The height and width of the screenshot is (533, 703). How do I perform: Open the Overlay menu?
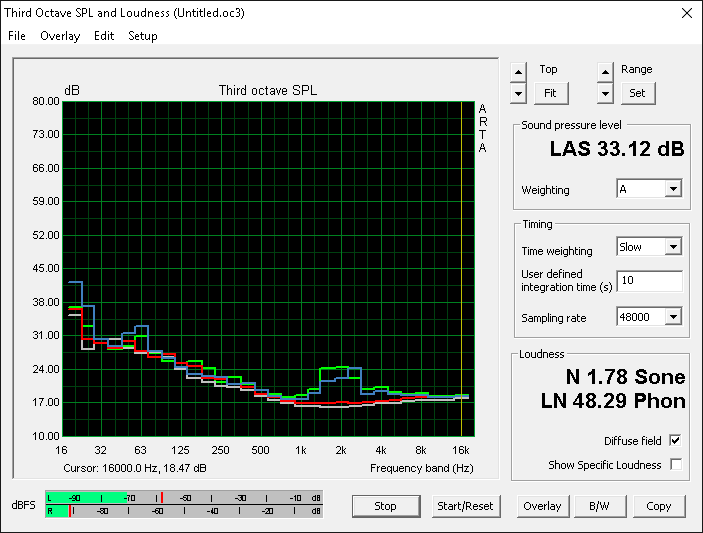(x=60, y=36)
